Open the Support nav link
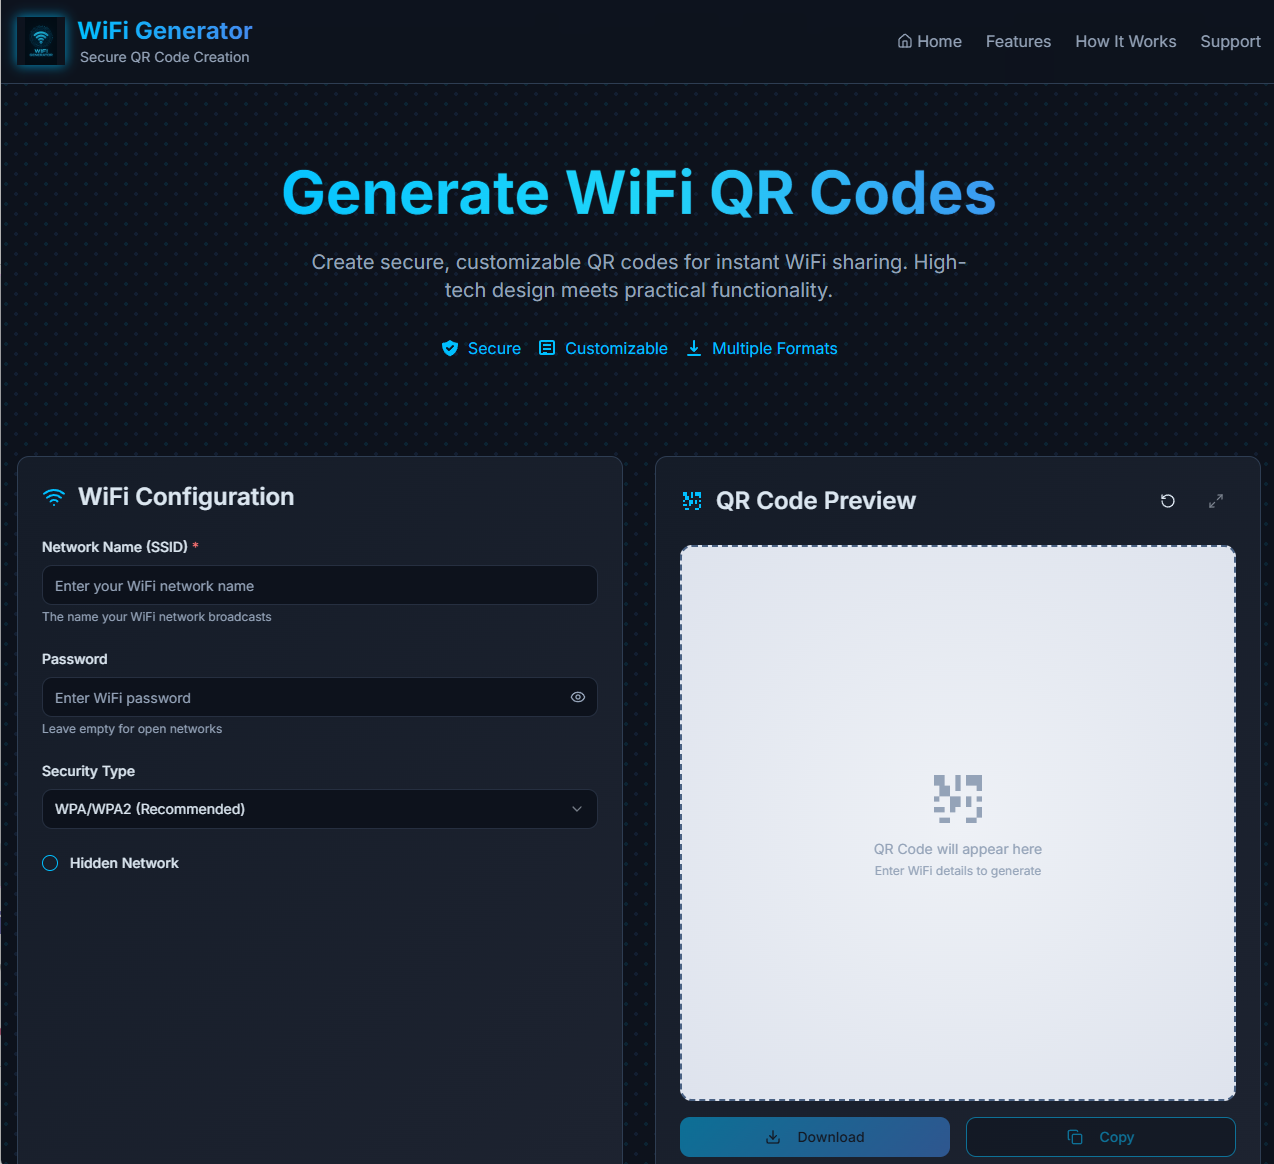This screenshot has width=1274, height=1164. (1230, 41)
